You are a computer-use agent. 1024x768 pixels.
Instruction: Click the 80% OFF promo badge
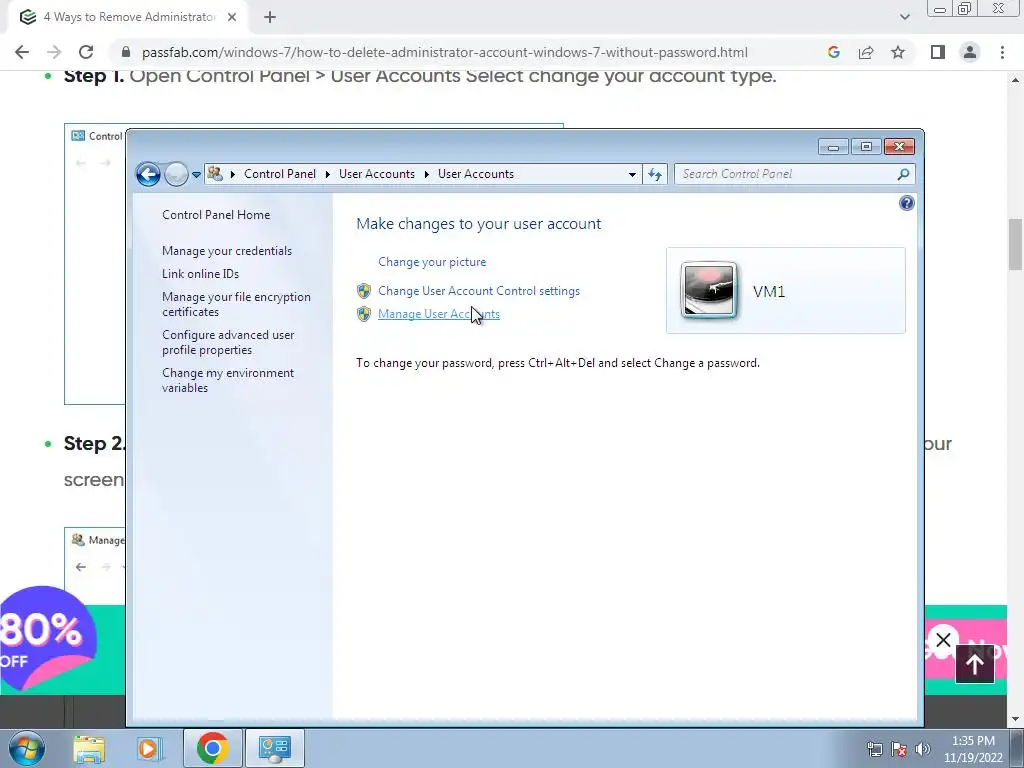click(48, 639)
